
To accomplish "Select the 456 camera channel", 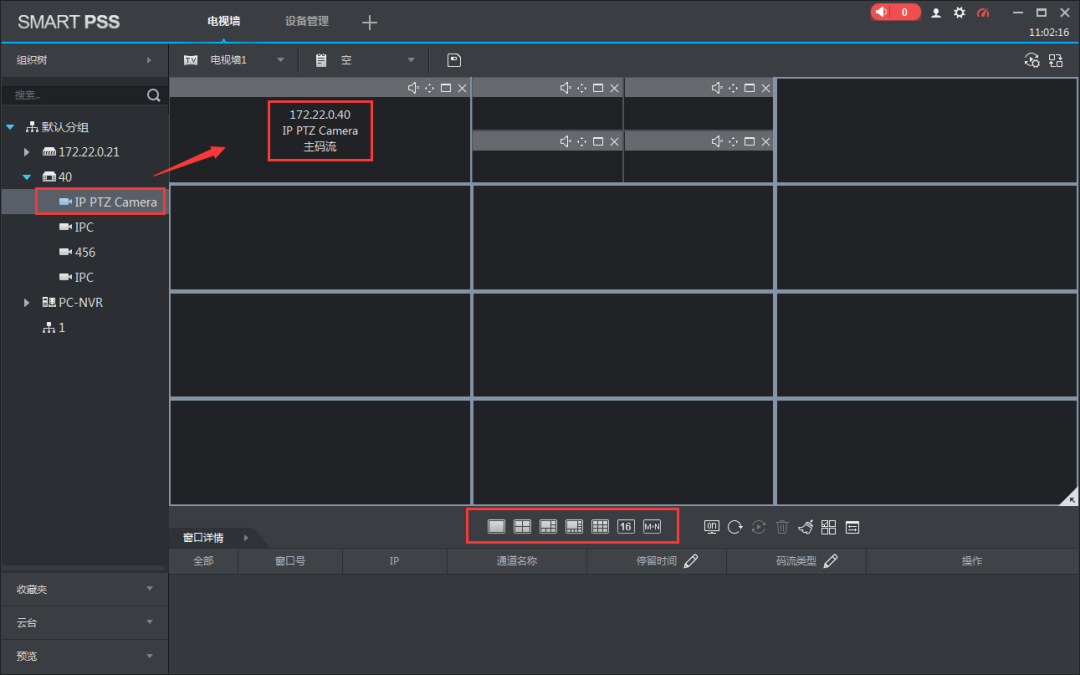I will [x=85, y=252].
